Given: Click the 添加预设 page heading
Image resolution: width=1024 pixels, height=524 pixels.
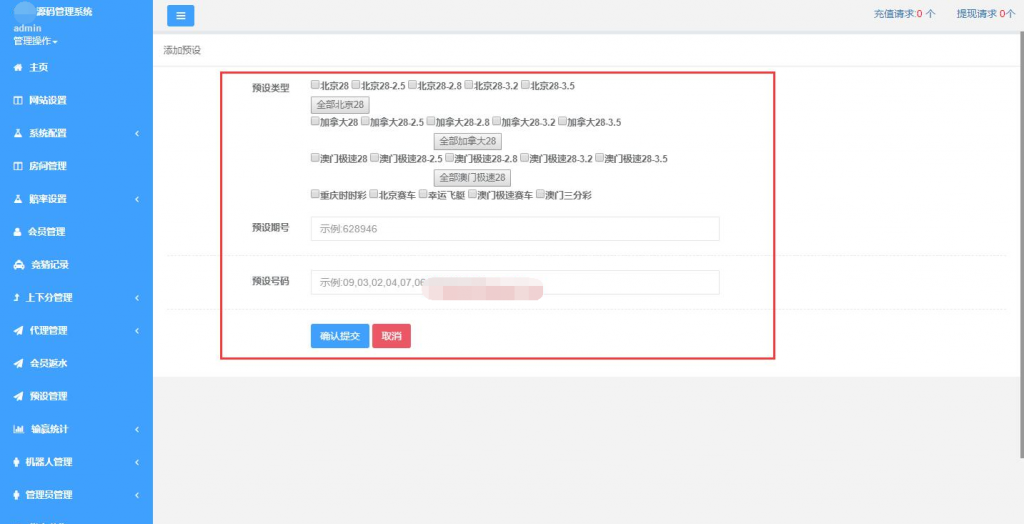Looking at the screenshot, I should 182,50.
